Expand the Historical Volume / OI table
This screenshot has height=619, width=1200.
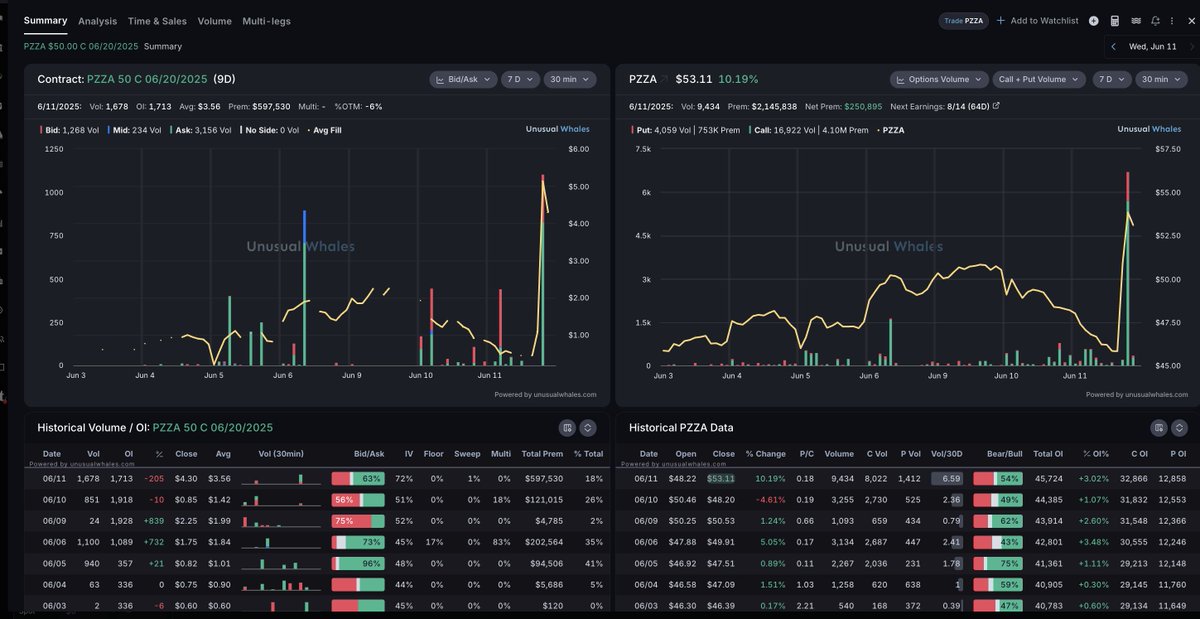point(588,427)
